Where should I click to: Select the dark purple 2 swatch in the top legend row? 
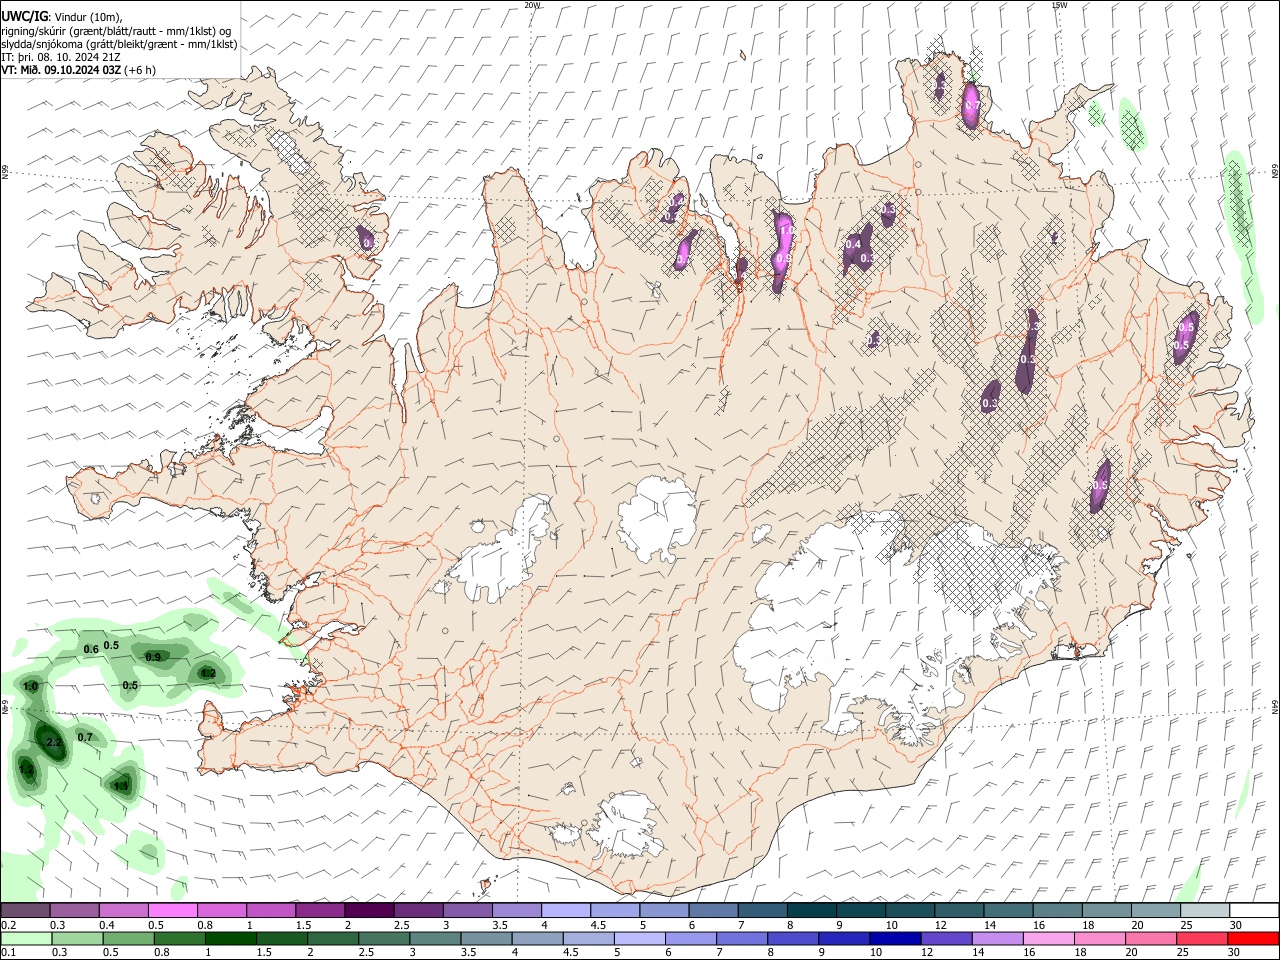(x=369, y=911)
